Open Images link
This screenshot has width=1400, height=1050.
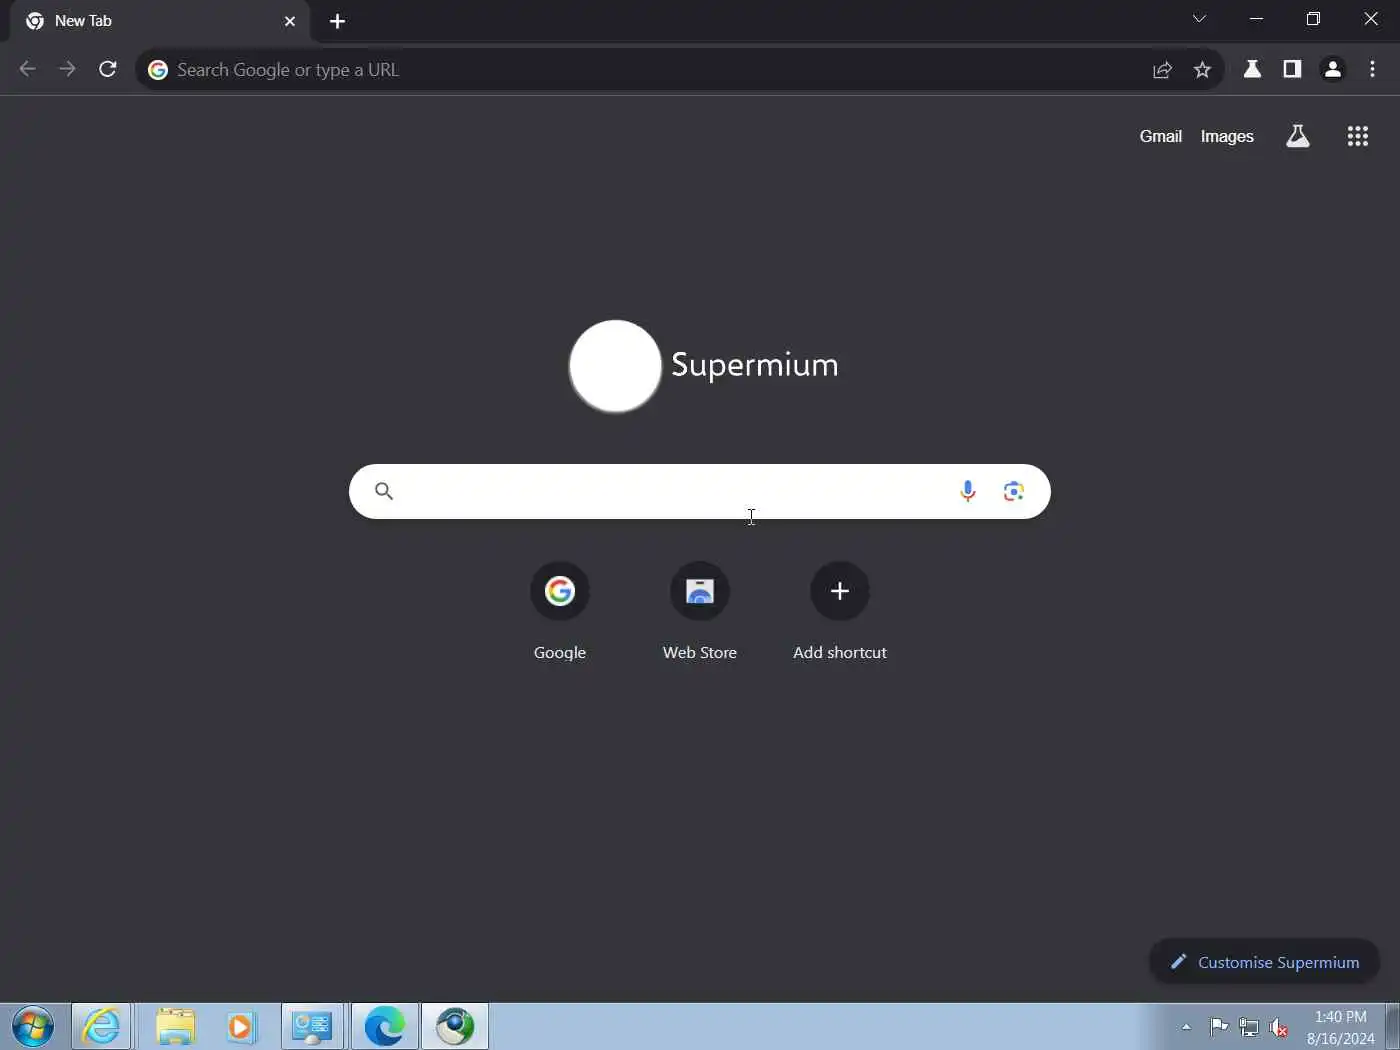pyautogui.click(x=1227, y=136)
